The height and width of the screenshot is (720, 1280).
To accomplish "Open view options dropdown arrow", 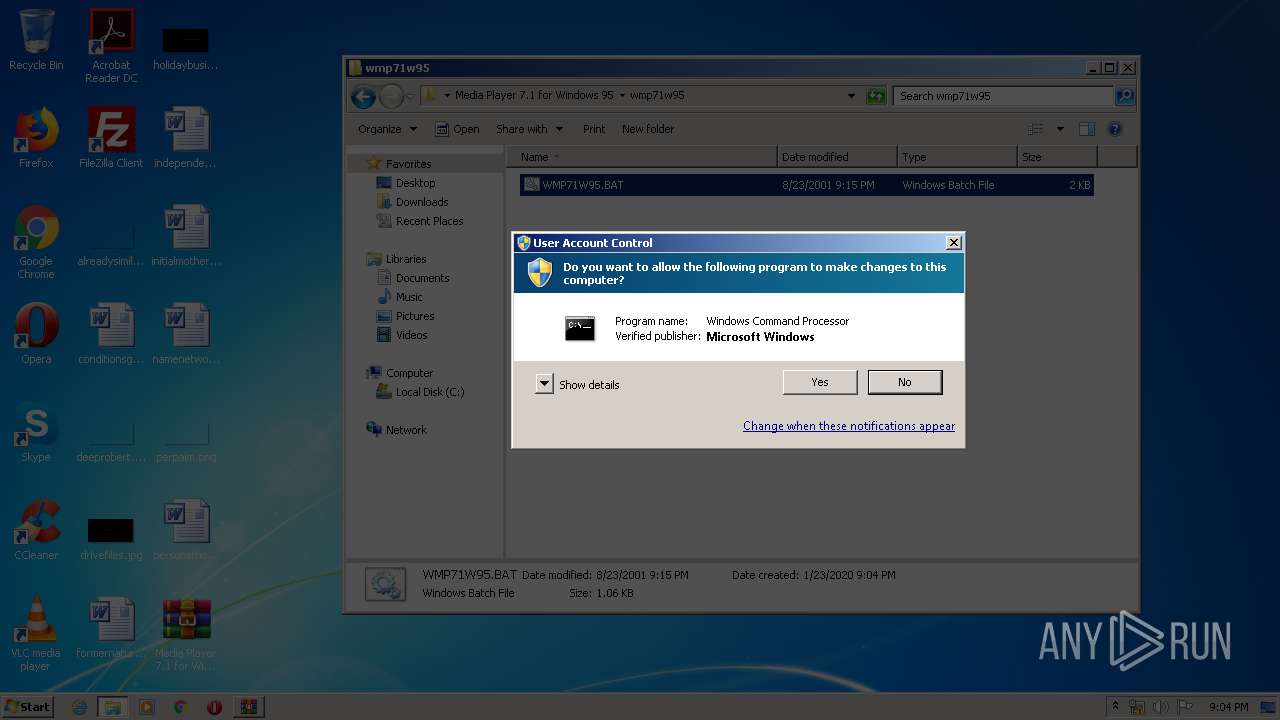I will tap(1060, 129).
